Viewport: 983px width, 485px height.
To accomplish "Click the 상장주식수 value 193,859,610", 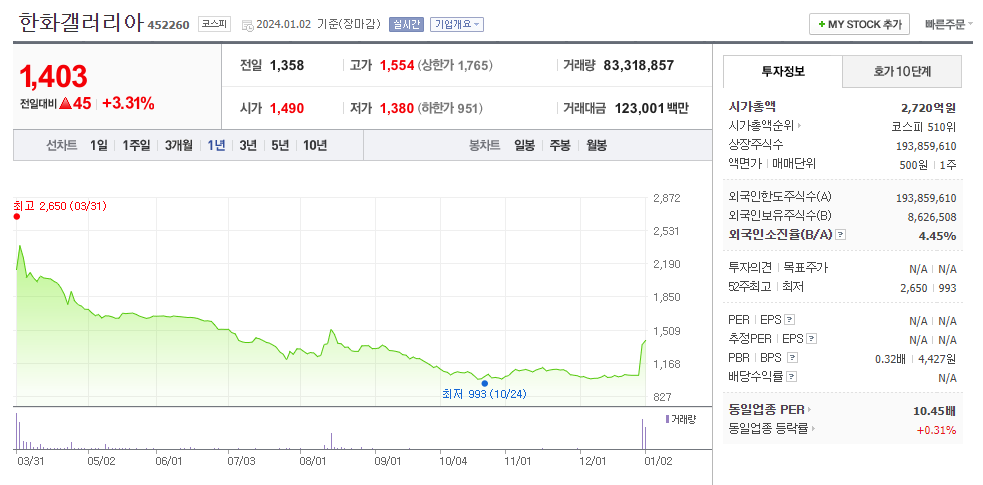I will pos(926,146).
